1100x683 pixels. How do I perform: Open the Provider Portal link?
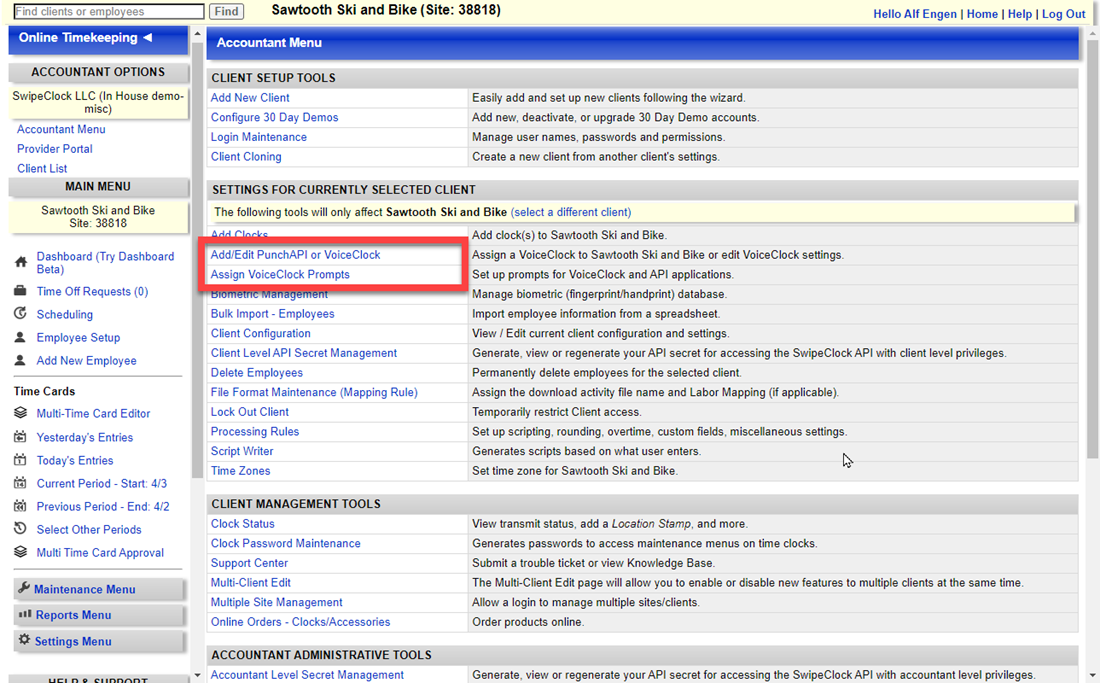tap(55, 149)
